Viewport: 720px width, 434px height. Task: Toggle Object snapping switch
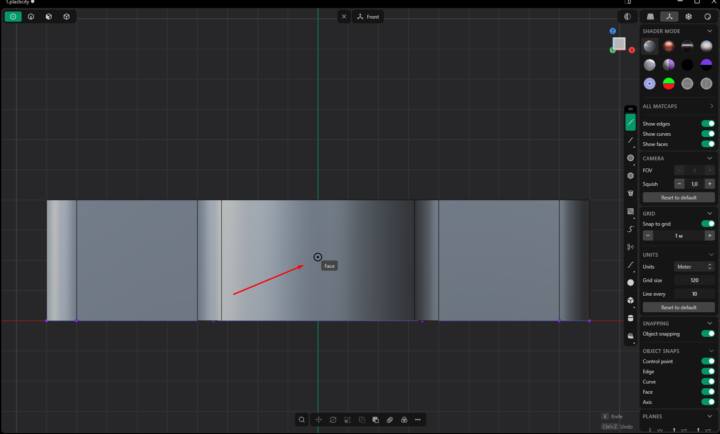(708, 334)
